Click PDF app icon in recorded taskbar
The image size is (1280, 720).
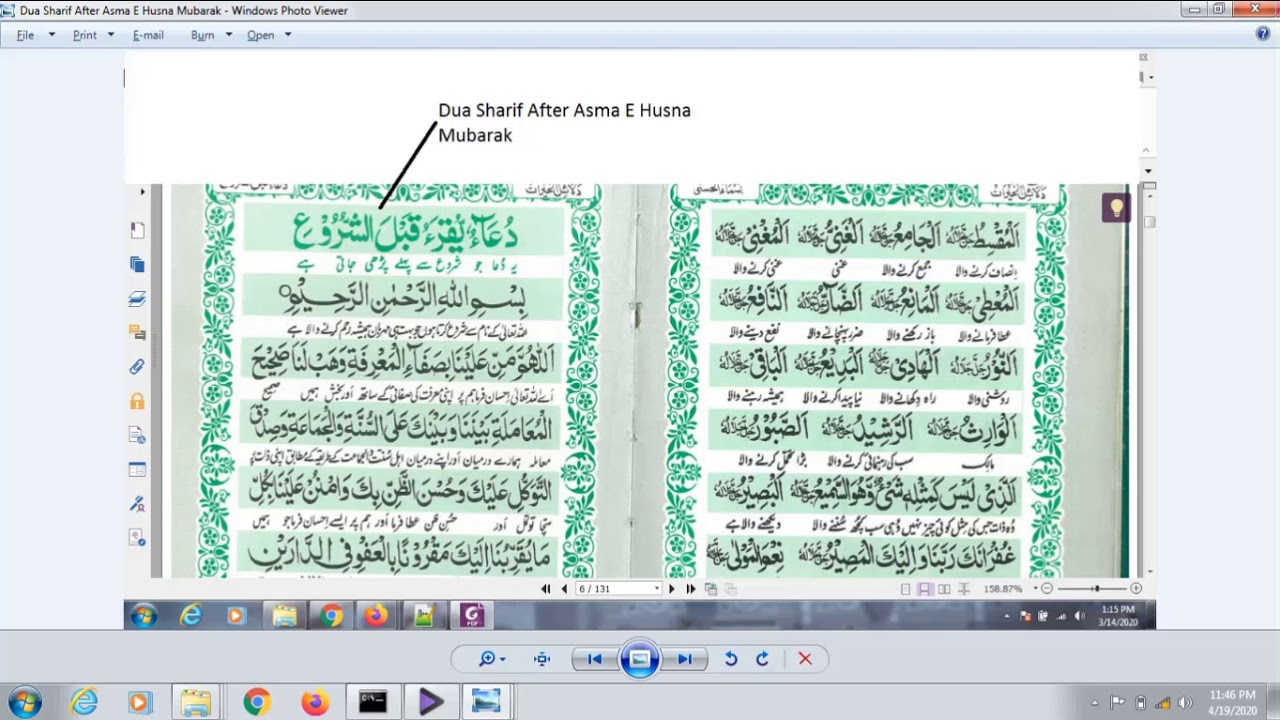tap(472, 616)
